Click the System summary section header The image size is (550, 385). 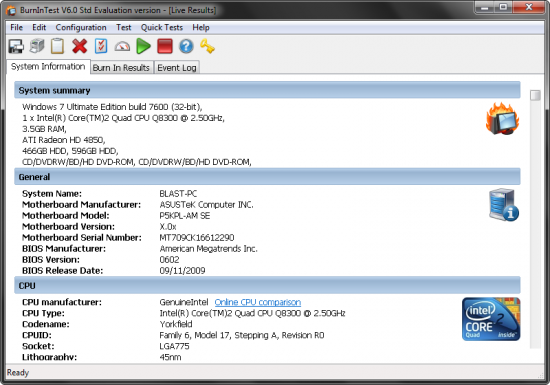tap(267, 90)
